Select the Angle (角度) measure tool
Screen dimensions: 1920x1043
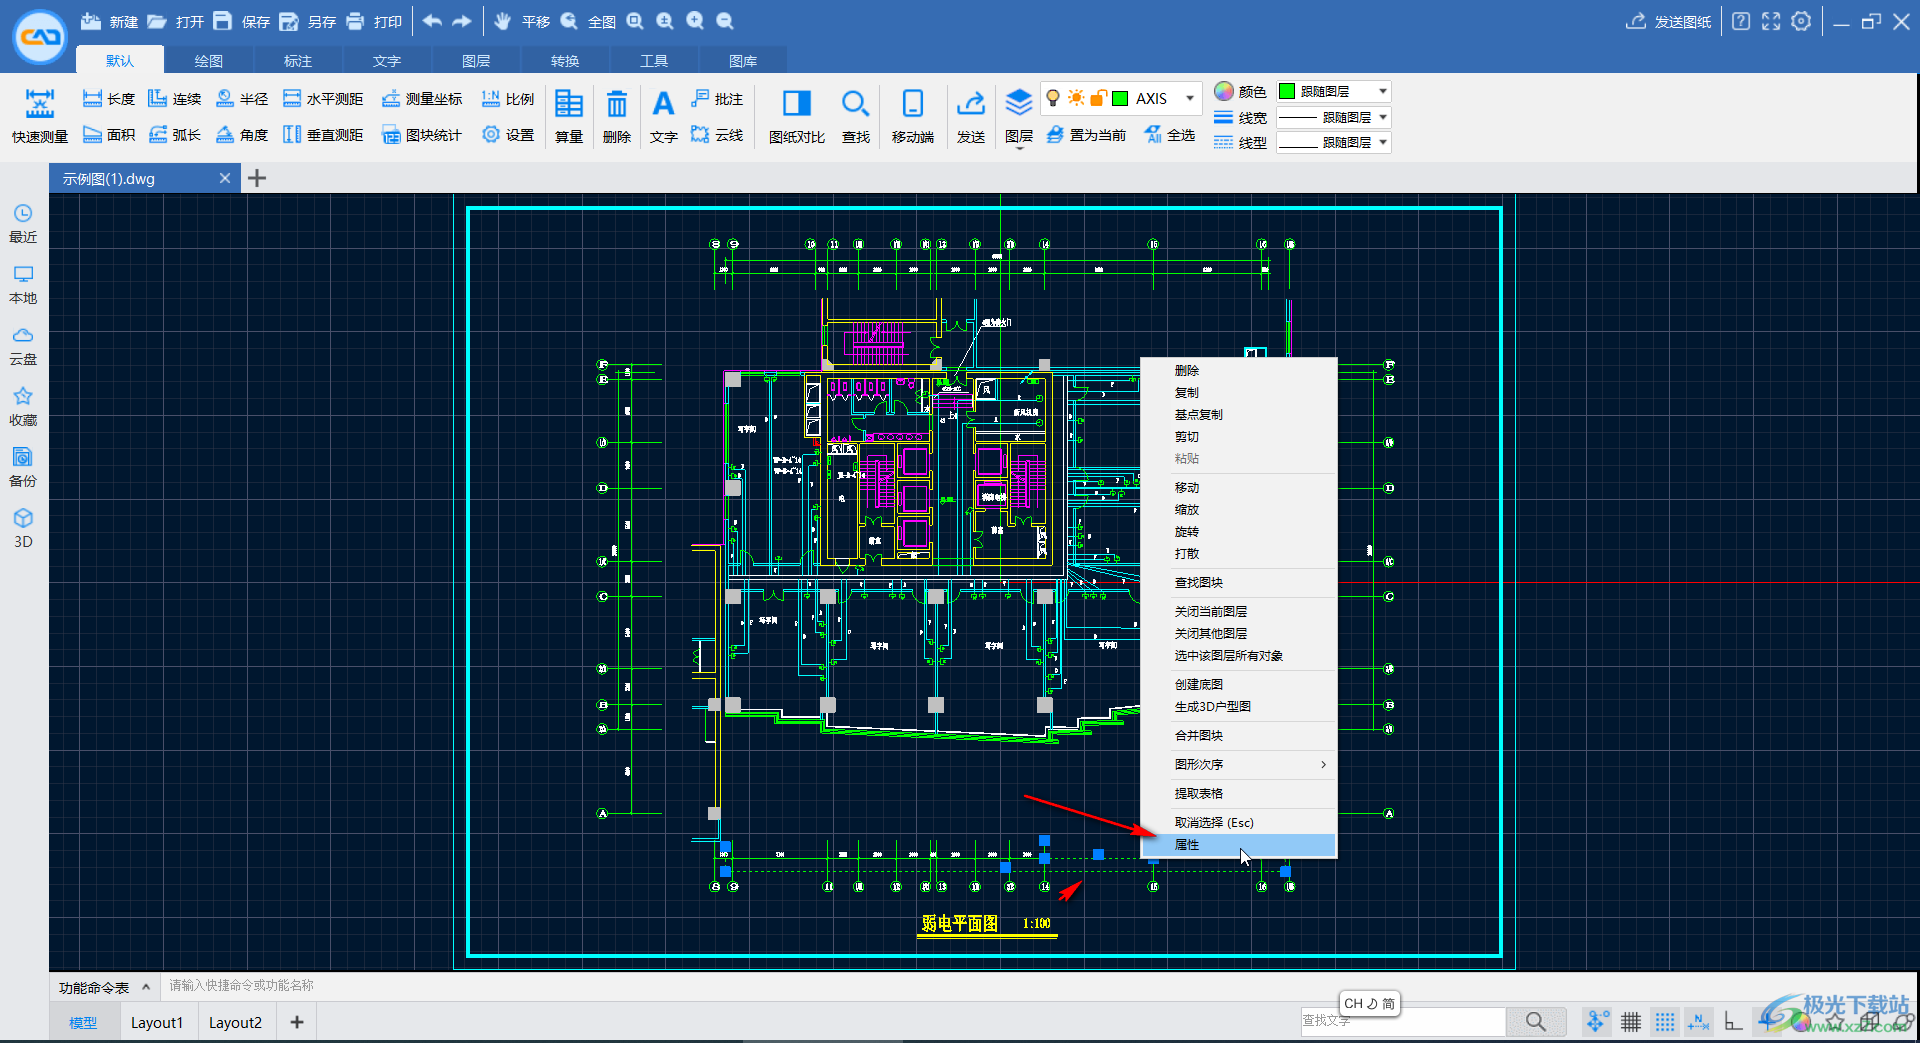[242, 135]
